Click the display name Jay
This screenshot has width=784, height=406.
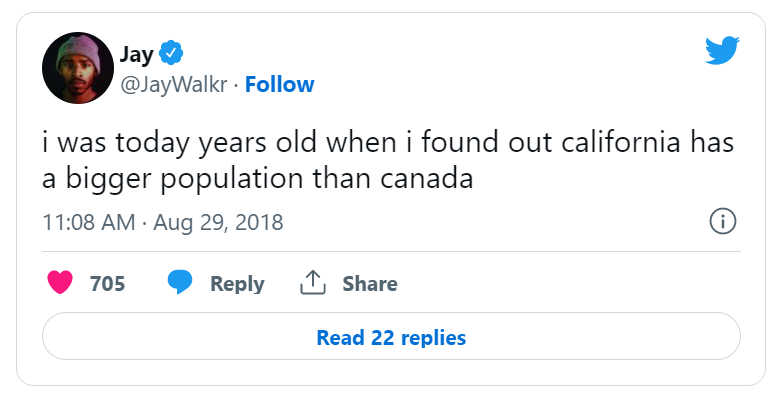coord(137,53)
